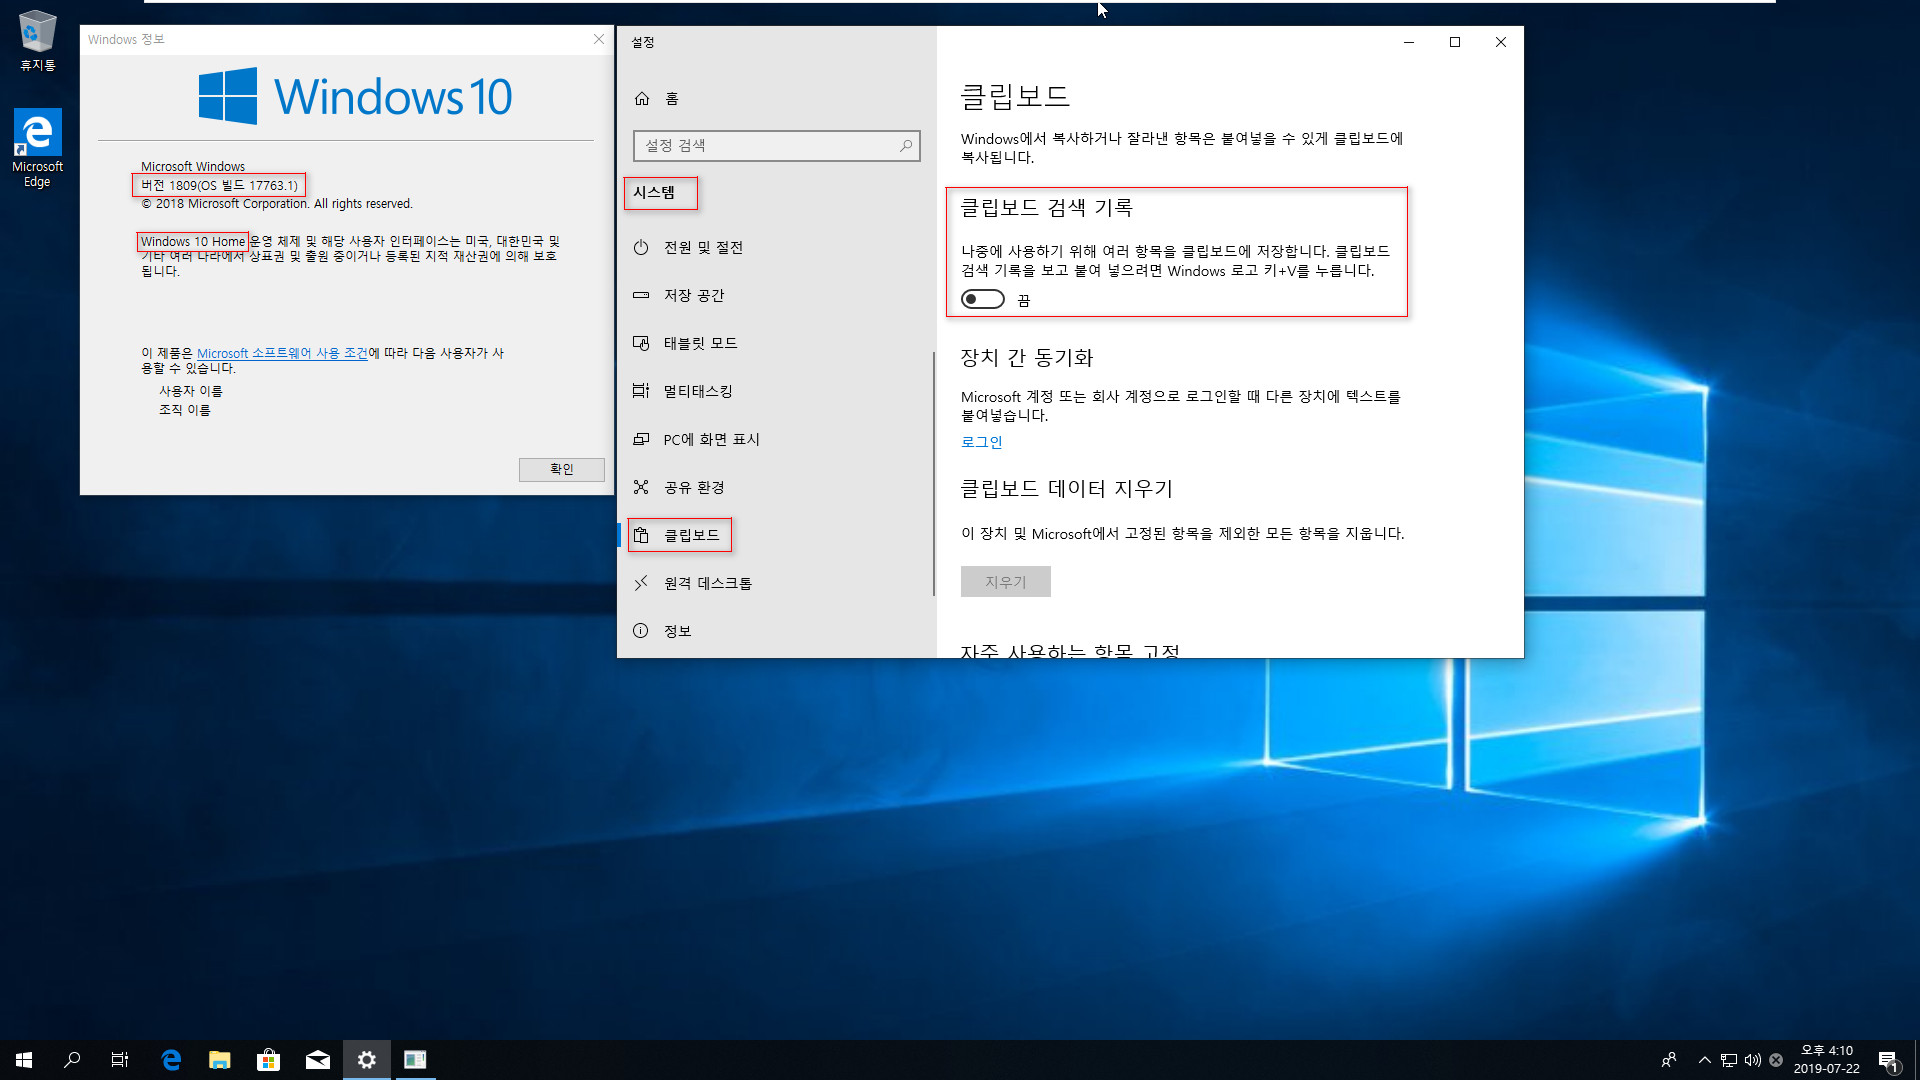Open the Recycle Bin desktop icon

[x=38, y=40]
